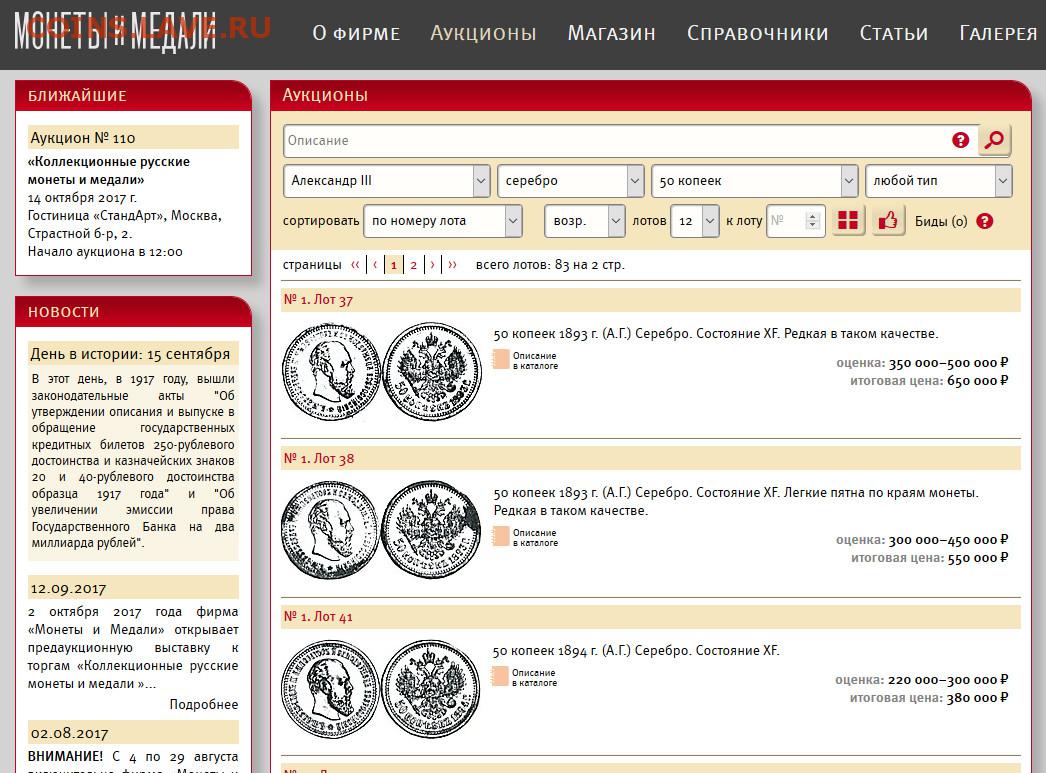Open Лот 38 portrait side coin image
1046x773 pixels.
[x=330, y=530]
